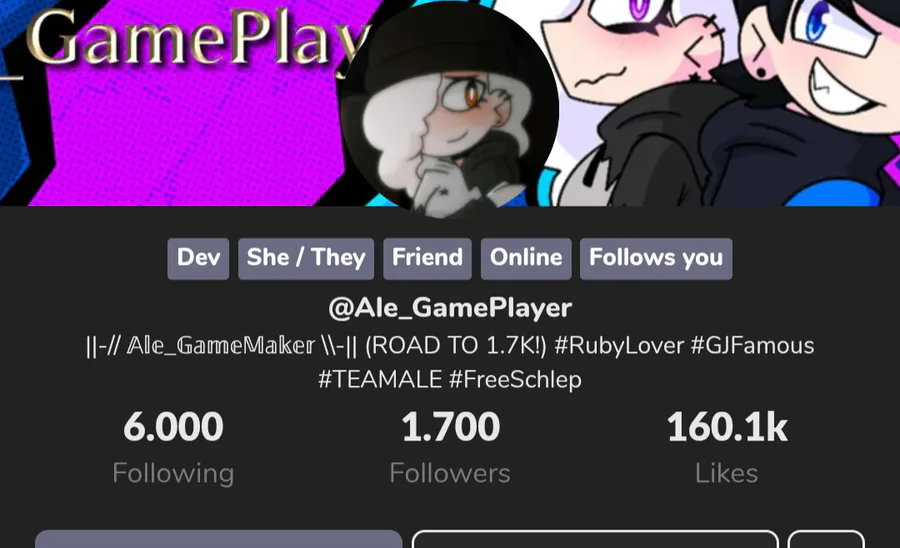900x548 pixels.
Task: Select the Follows you badge
Action: 656,259
